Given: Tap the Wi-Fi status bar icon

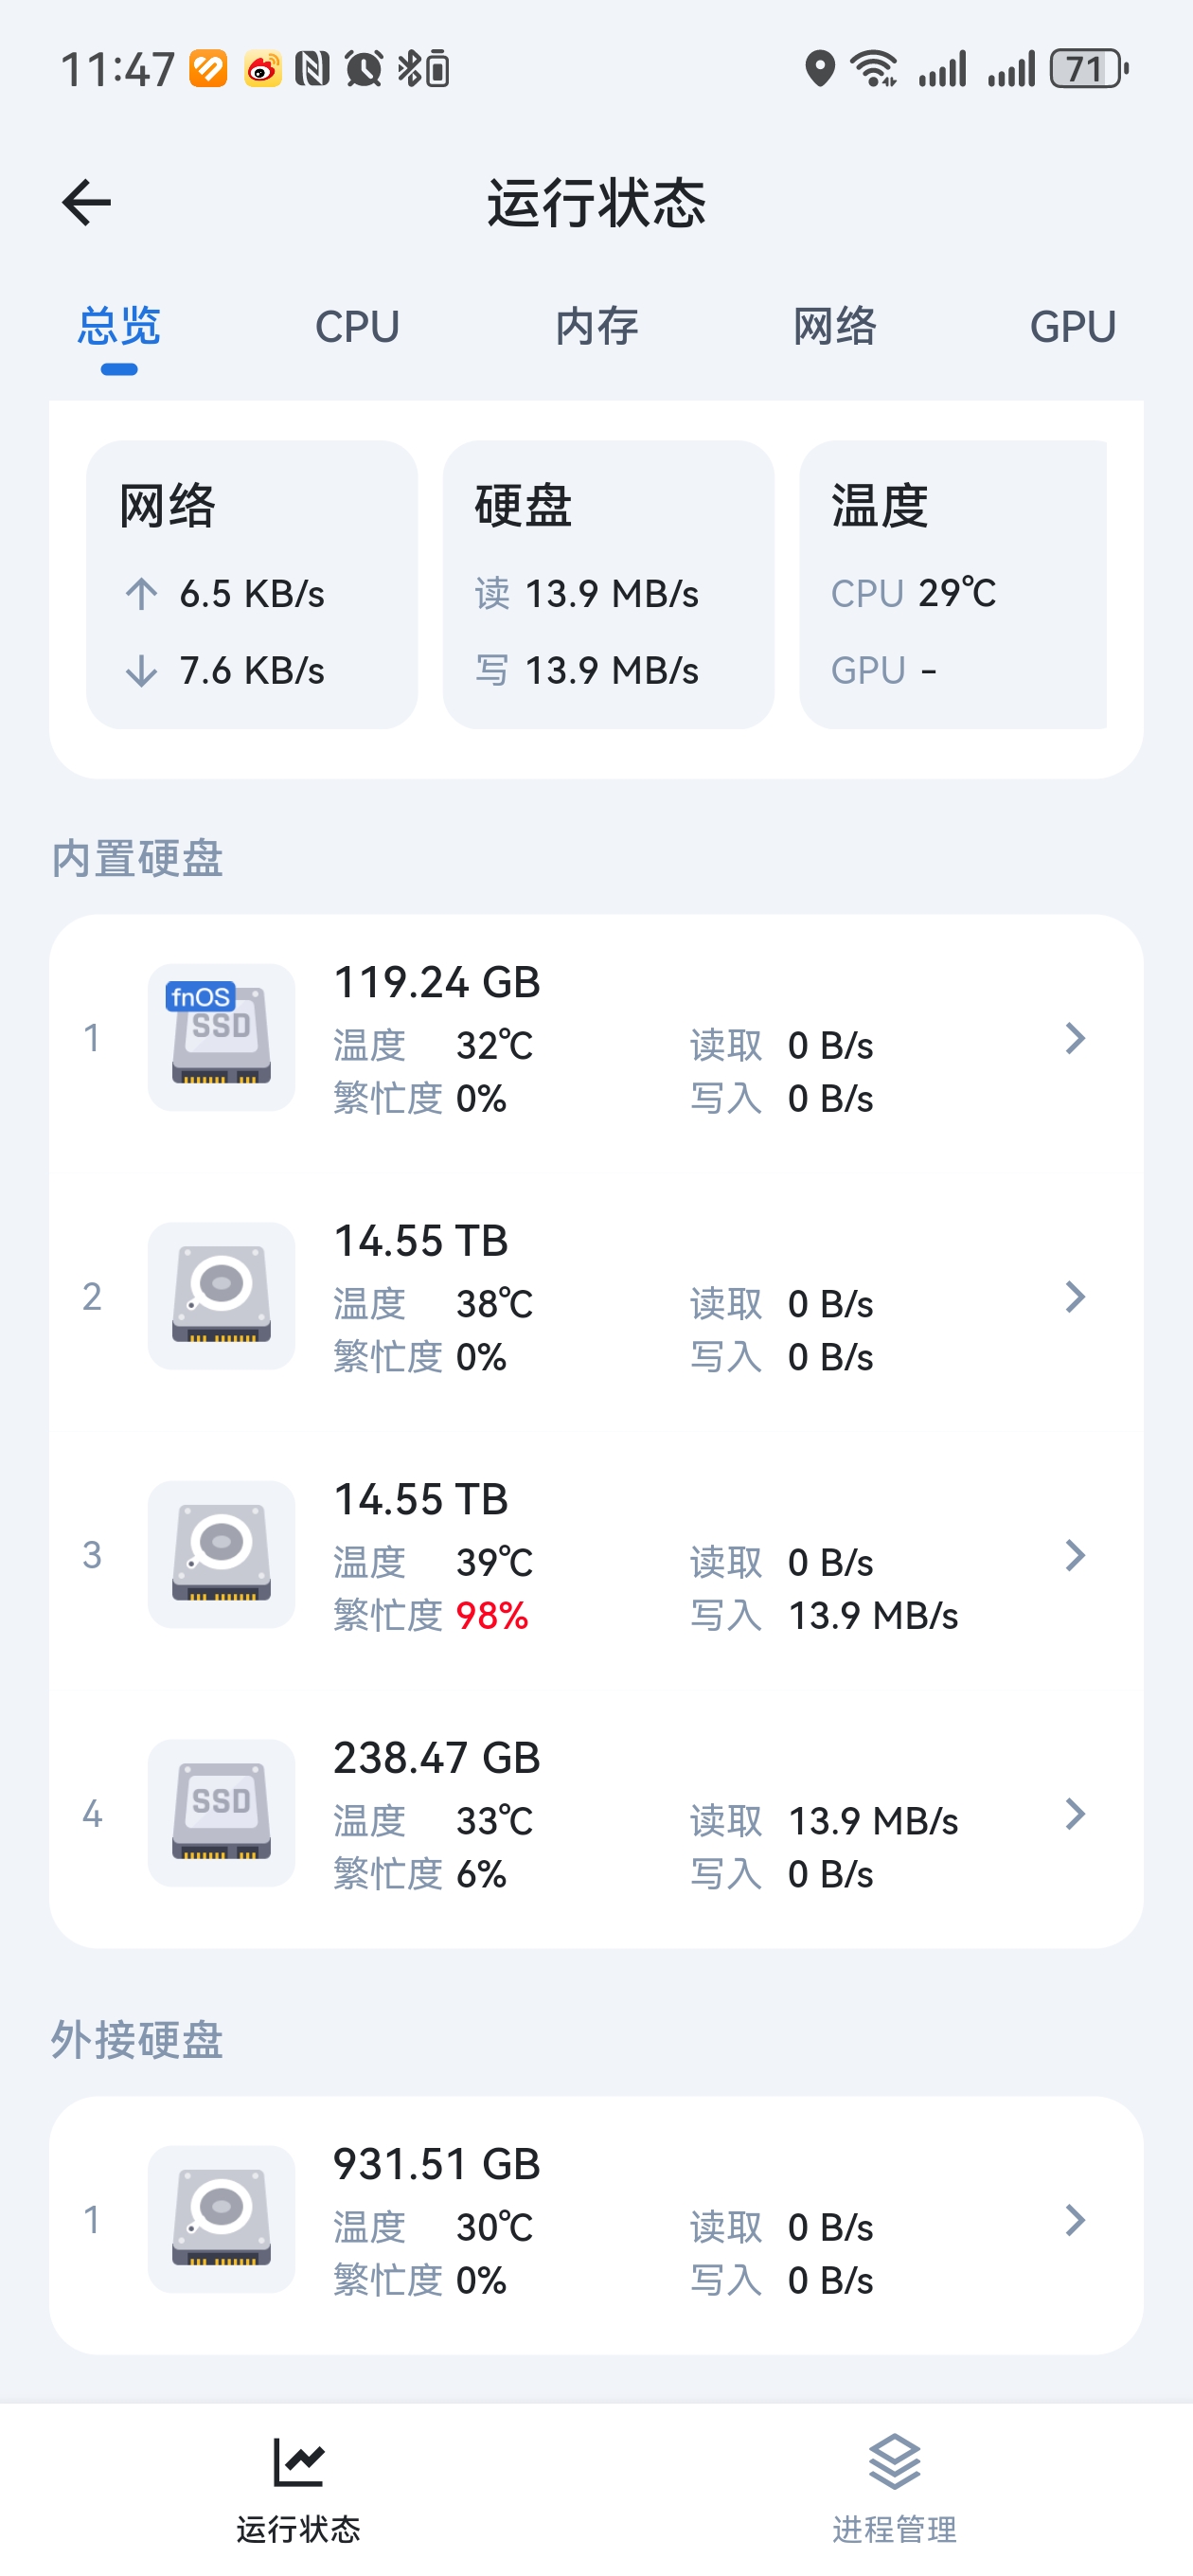Looking at the screenshot, I should 874,69.
